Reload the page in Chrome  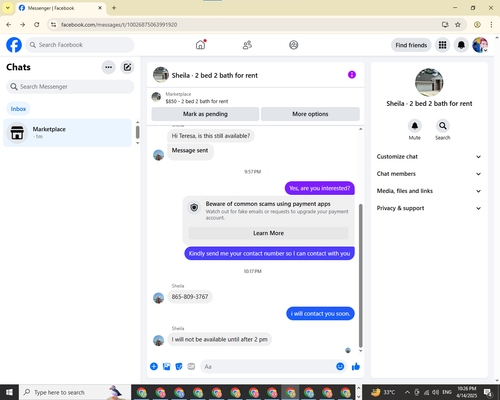[37, 25]
